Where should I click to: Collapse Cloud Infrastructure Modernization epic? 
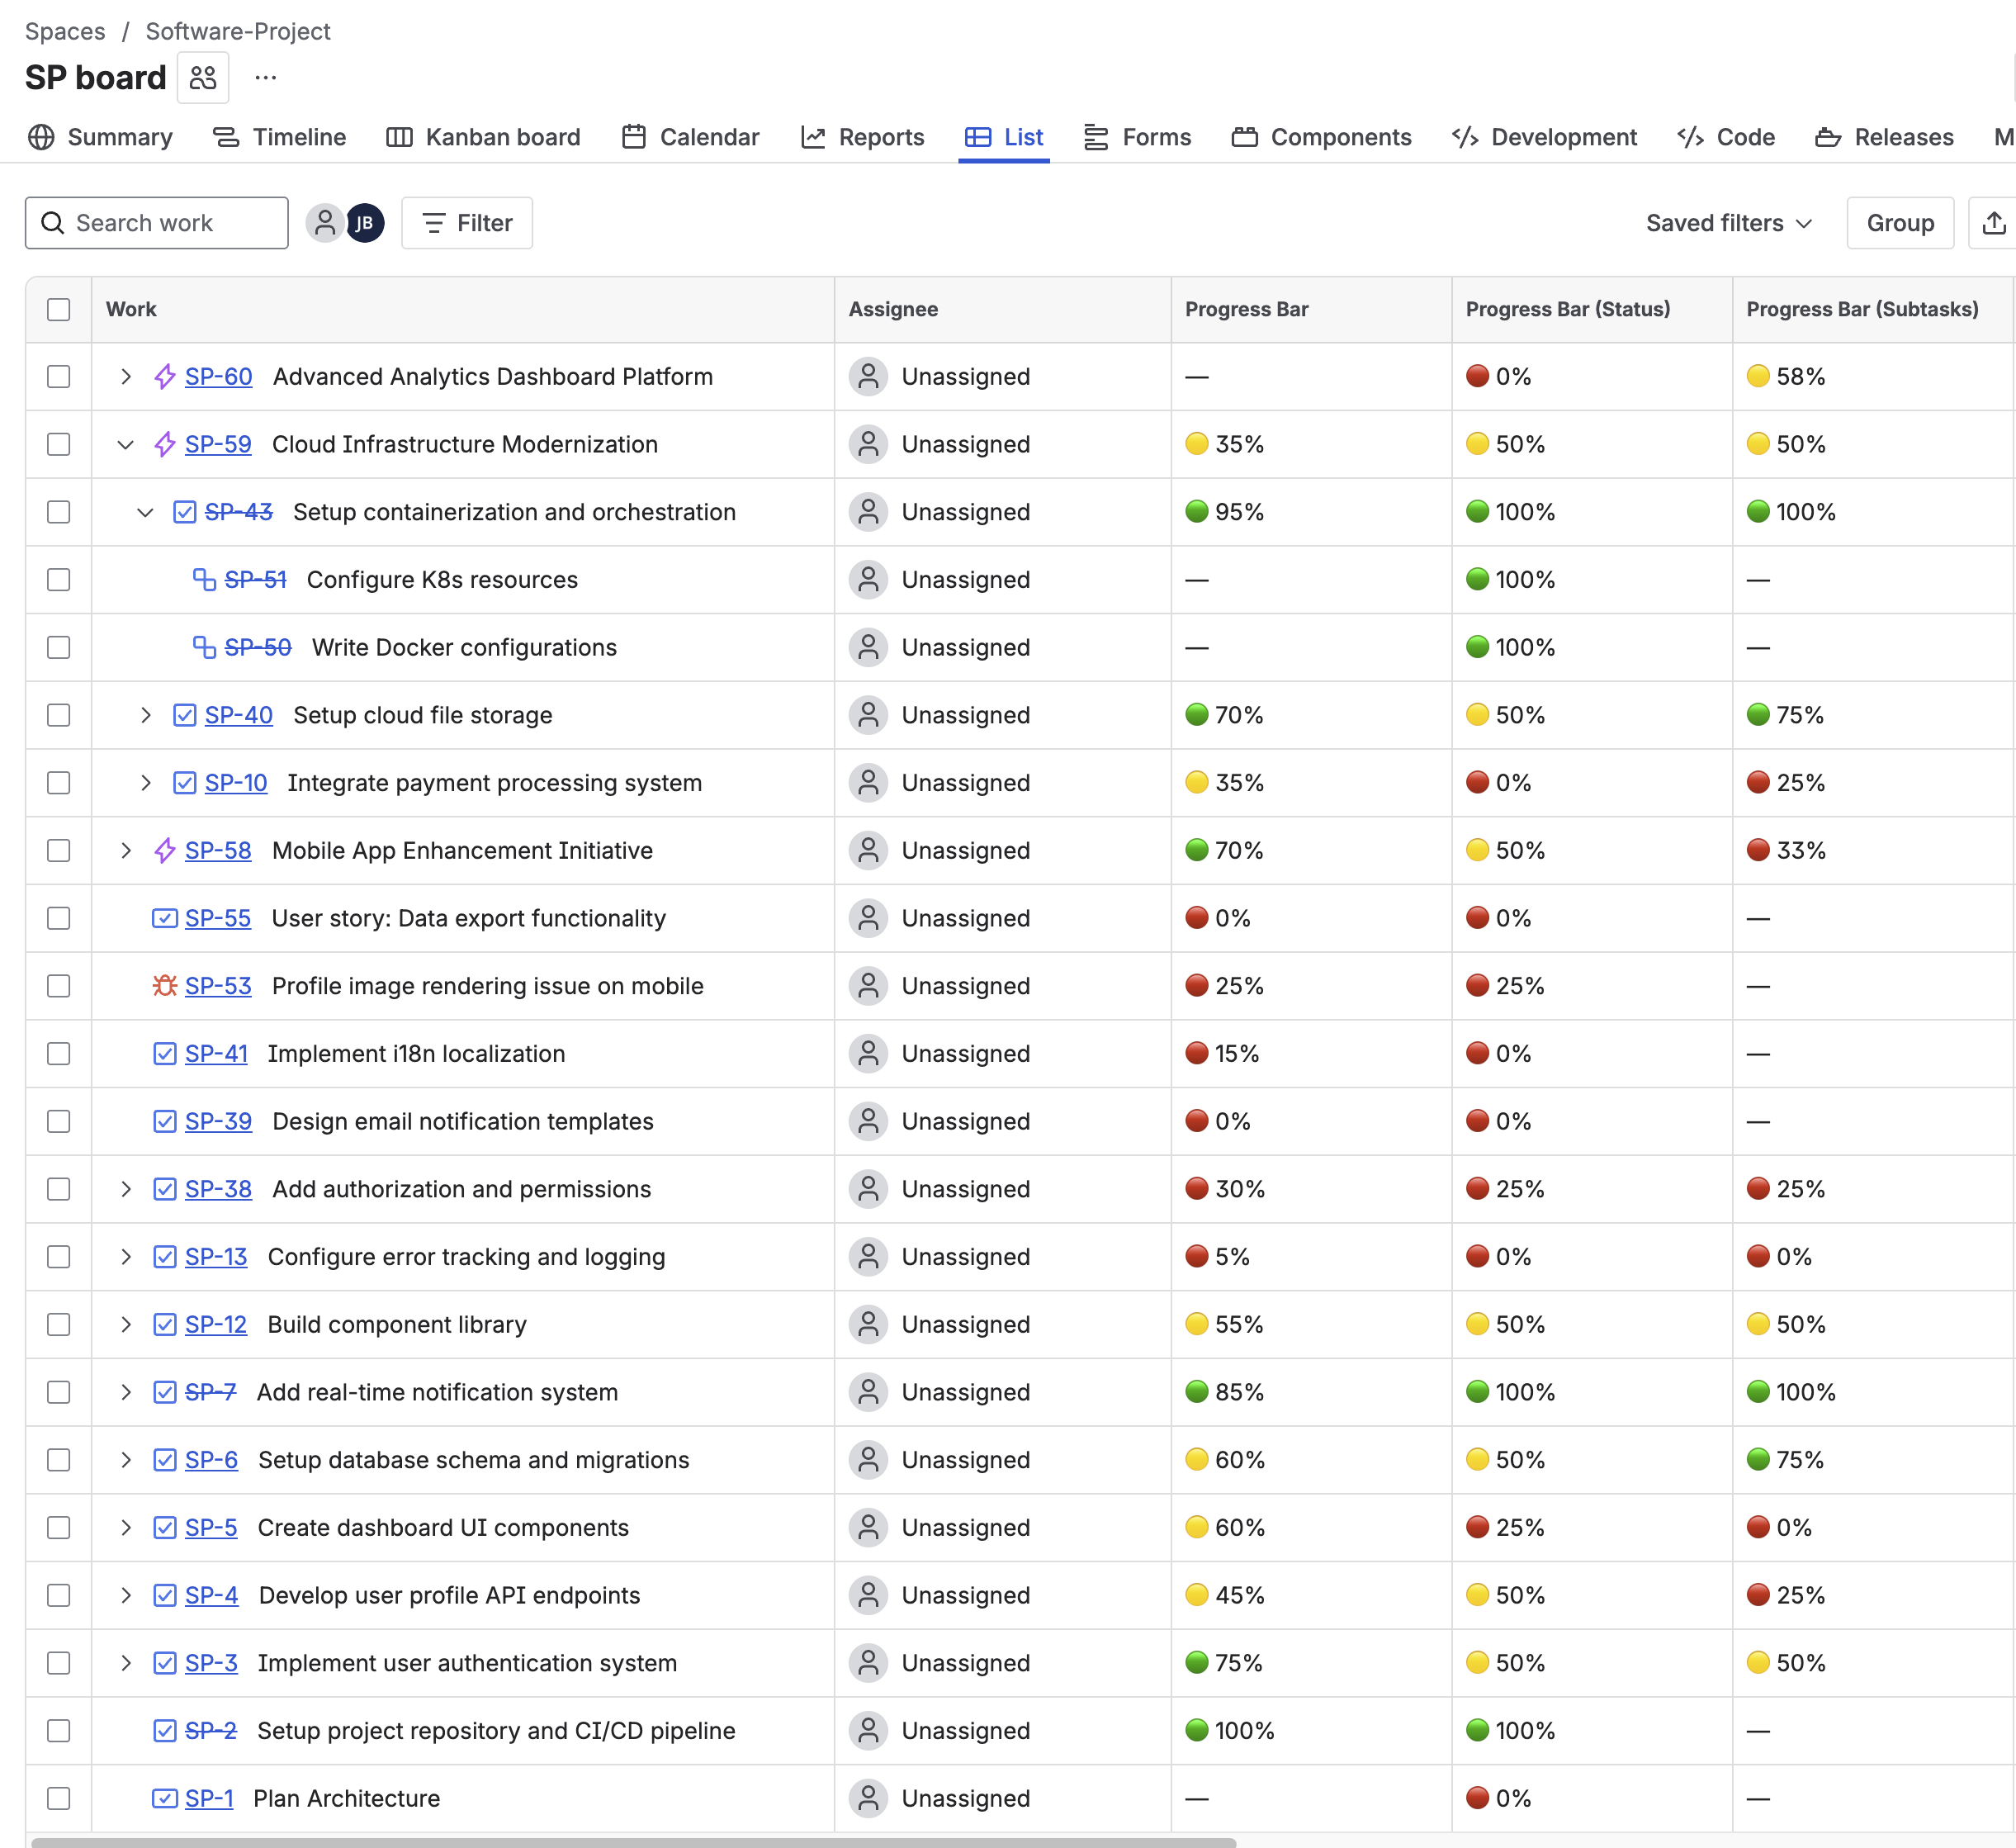[125, 444]
